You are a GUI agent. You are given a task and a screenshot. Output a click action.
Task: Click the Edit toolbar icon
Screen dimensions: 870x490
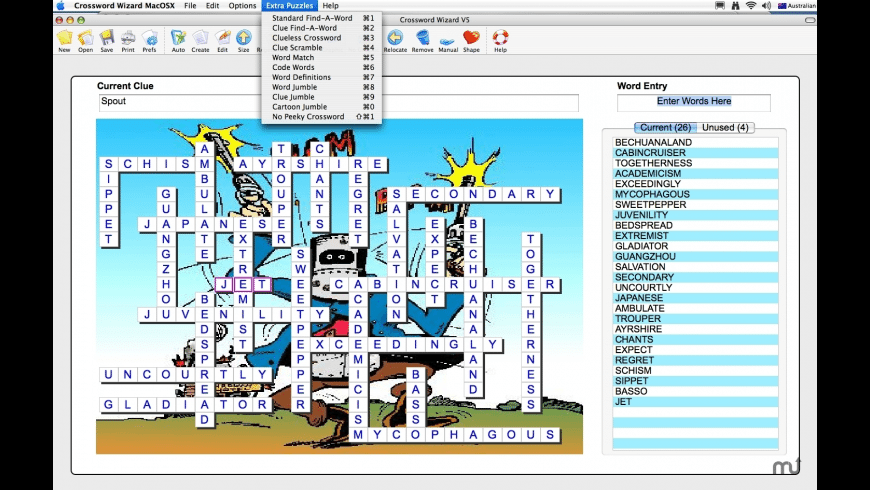point(222,41)
